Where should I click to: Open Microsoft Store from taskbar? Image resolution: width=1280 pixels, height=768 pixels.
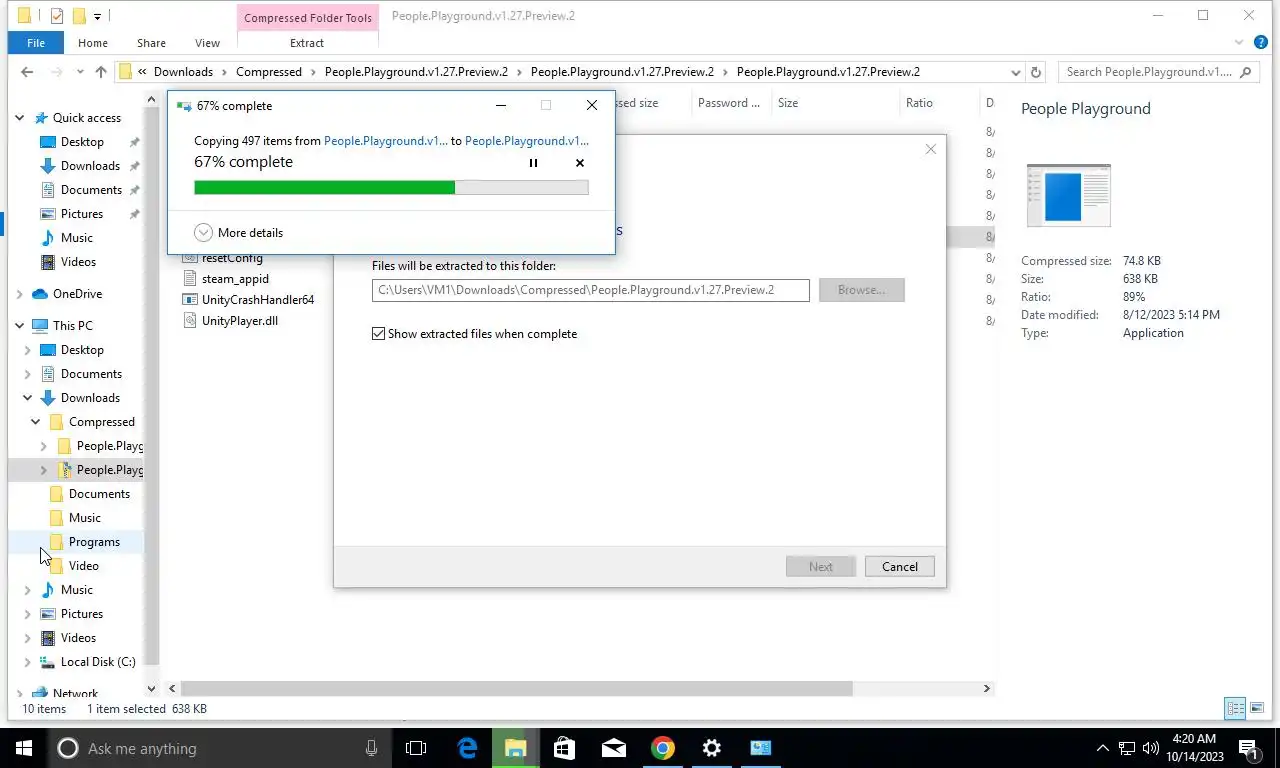(x=565, y=748)
